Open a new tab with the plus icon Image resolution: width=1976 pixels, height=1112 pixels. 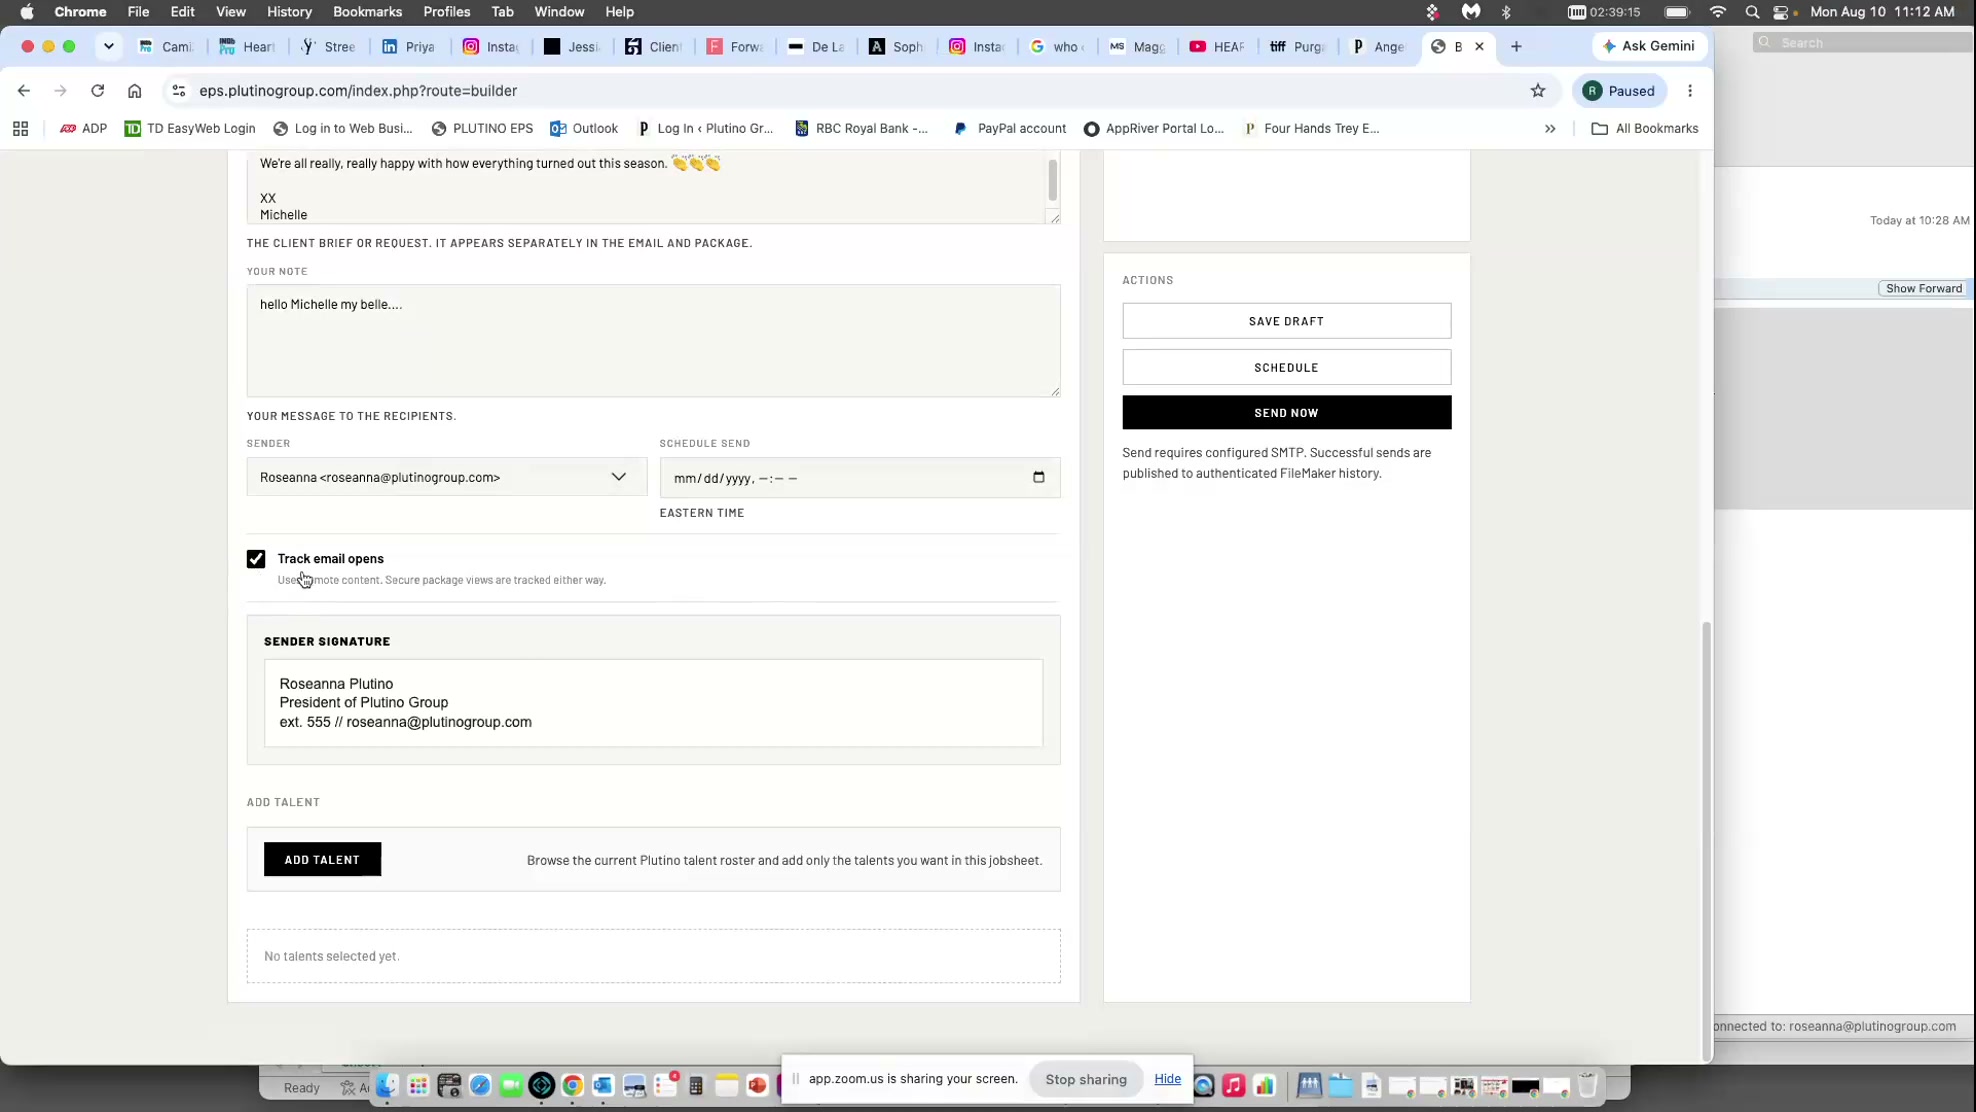(x=1516, y=47)
